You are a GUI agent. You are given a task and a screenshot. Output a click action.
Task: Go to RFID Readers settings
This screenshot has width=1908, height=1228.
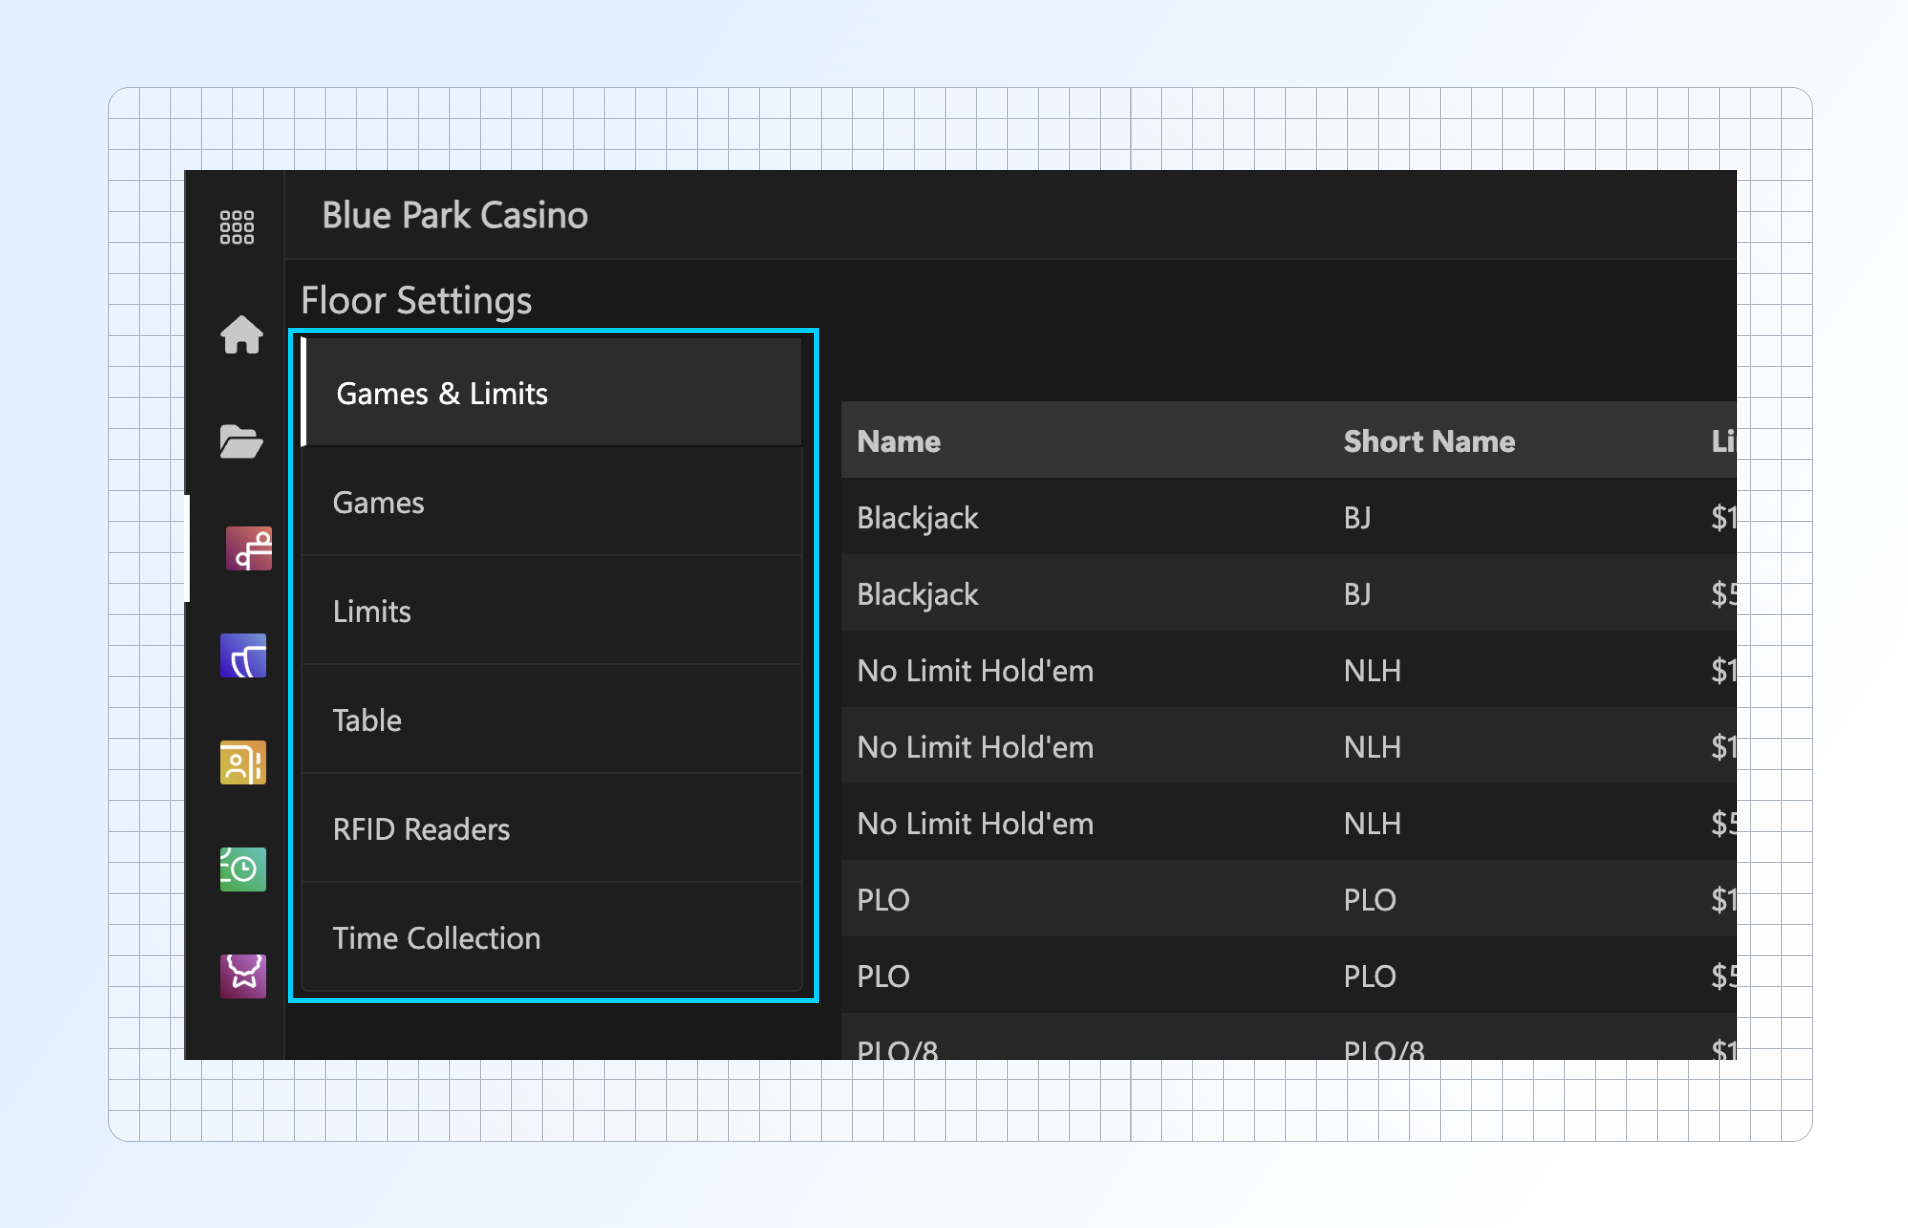point(552,829)
